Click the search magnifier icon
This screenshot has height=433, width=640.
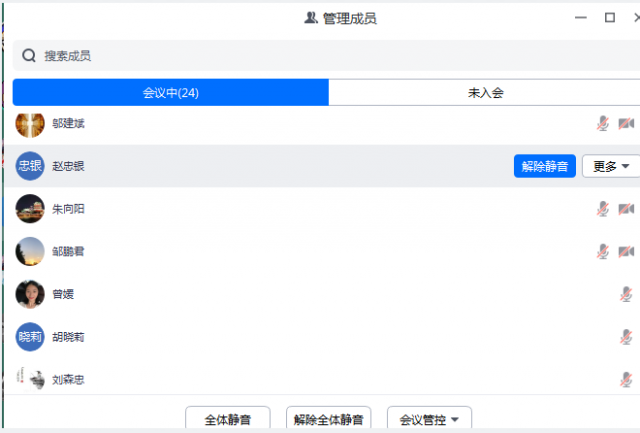(29, 56)
